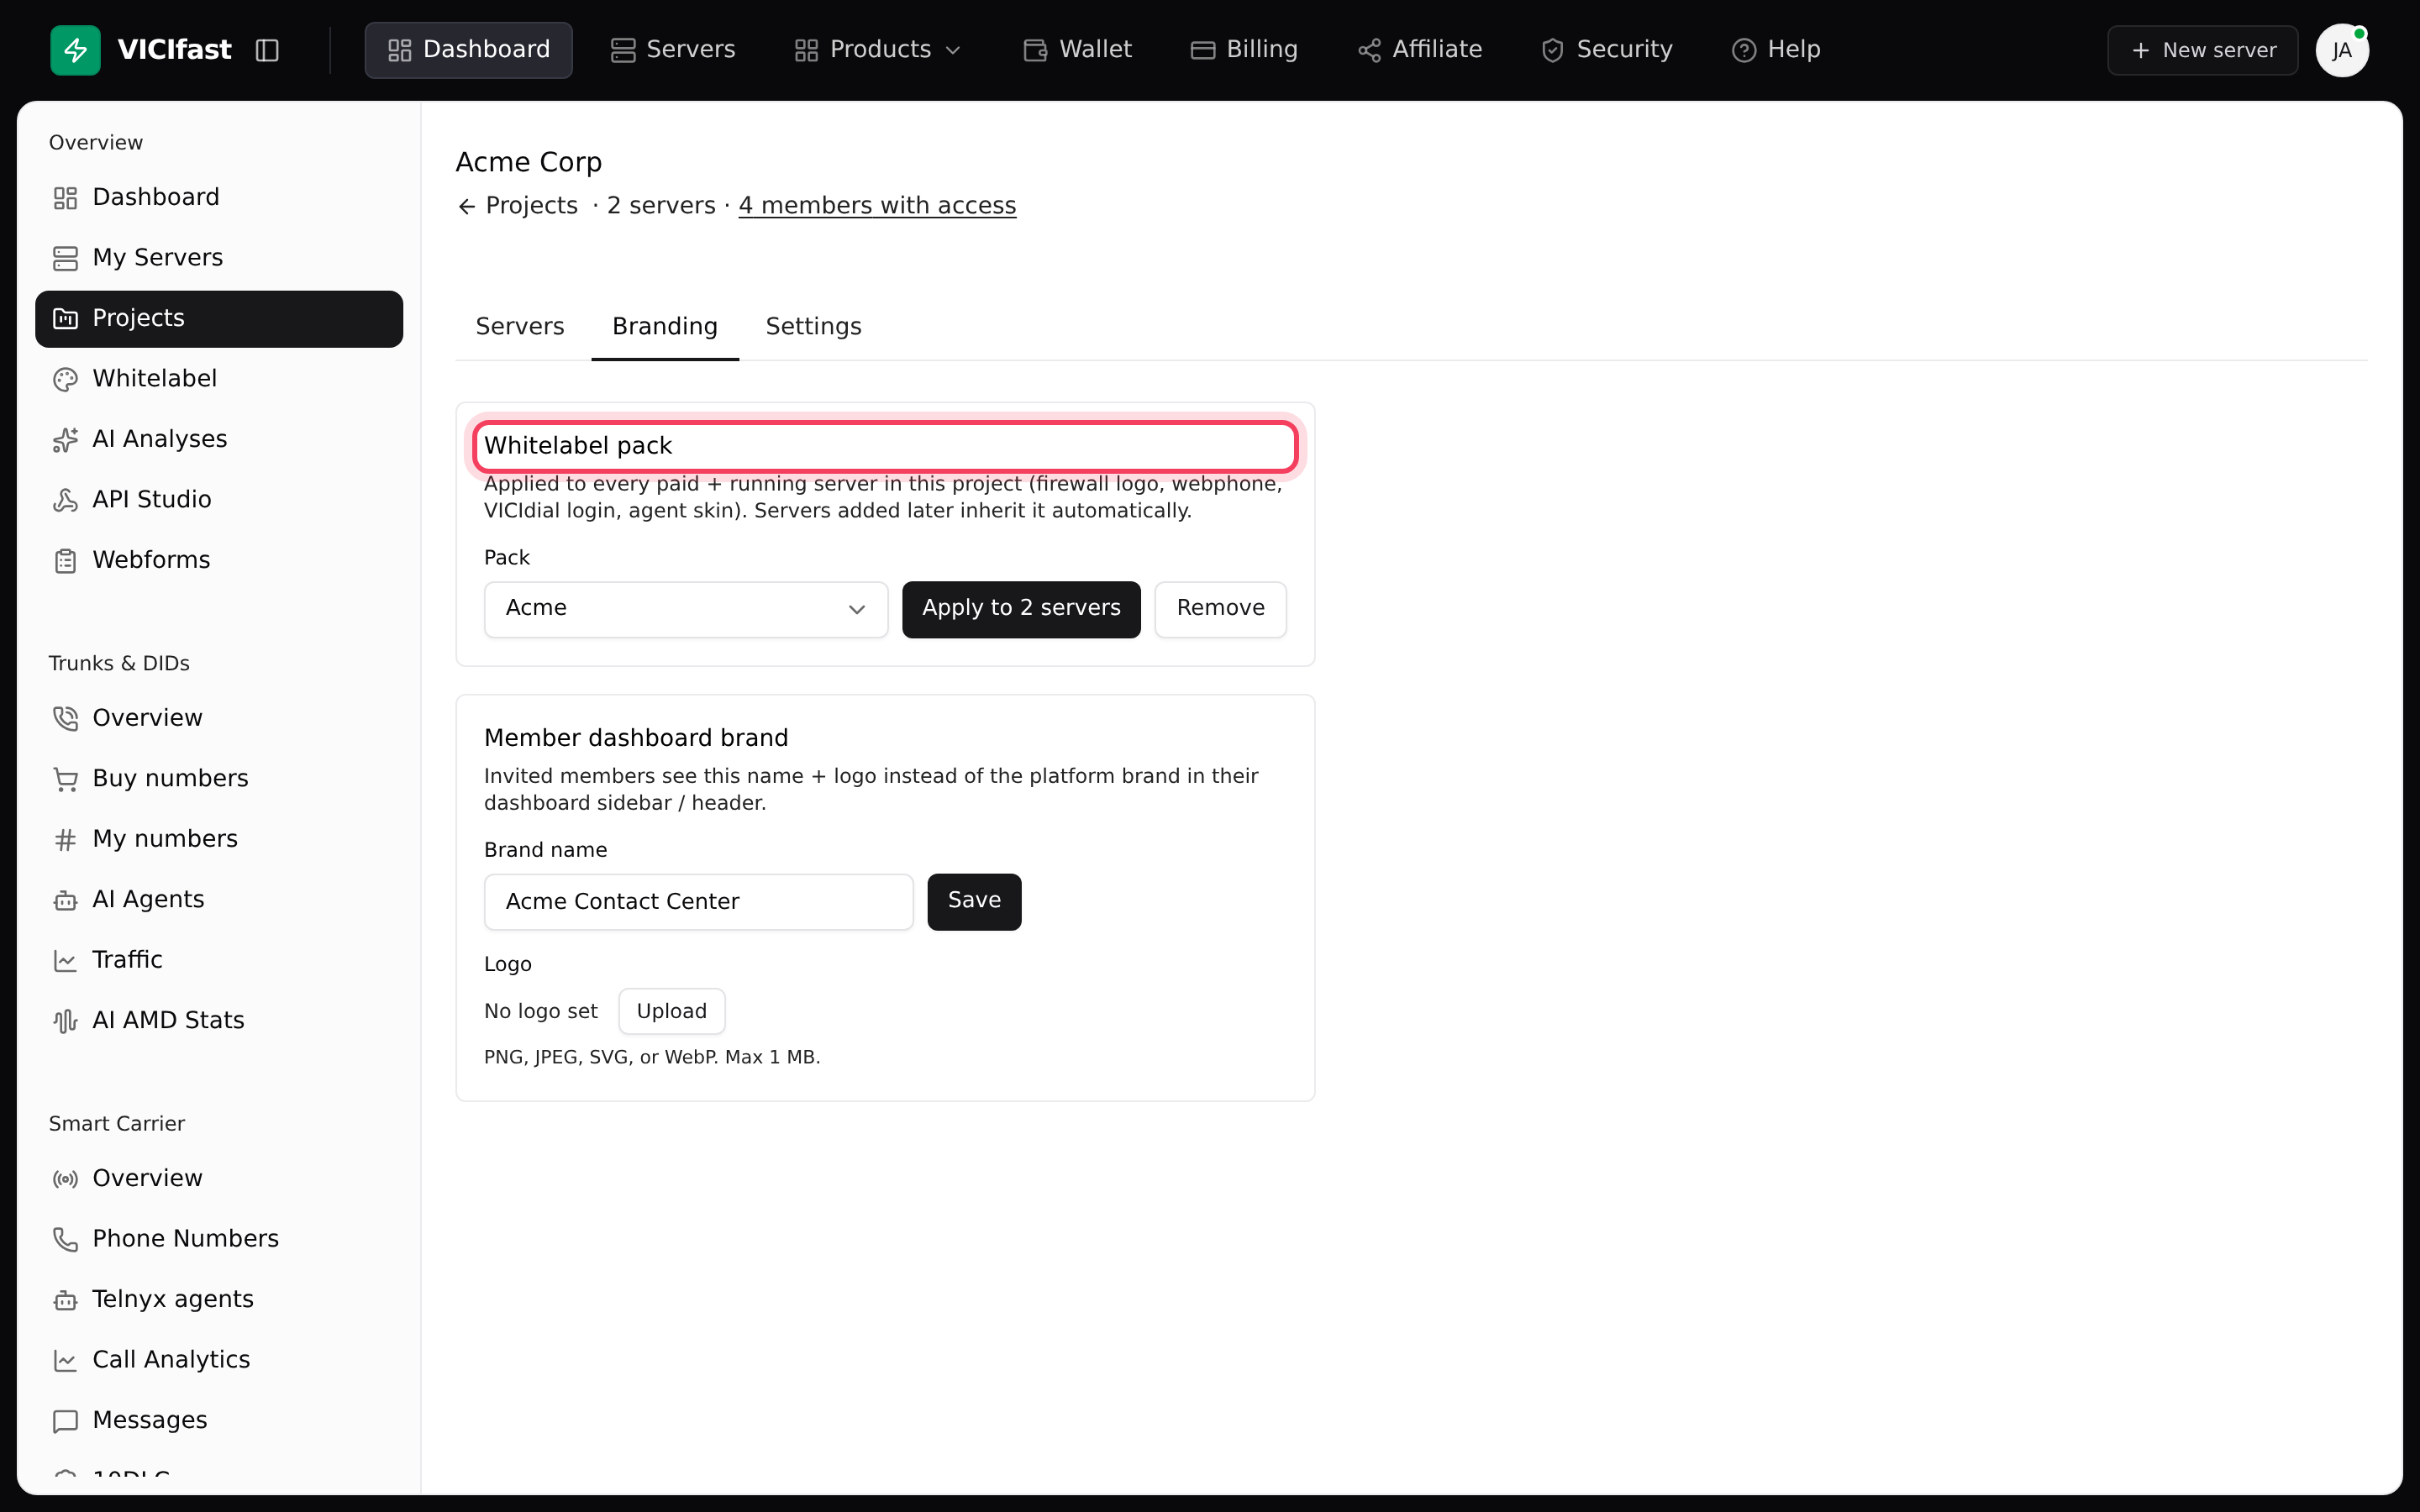The height and width of the screenshot is (1512, 2420).
Task: Open the Pack dropdown showing Acme
Action: tap(686, 609)
